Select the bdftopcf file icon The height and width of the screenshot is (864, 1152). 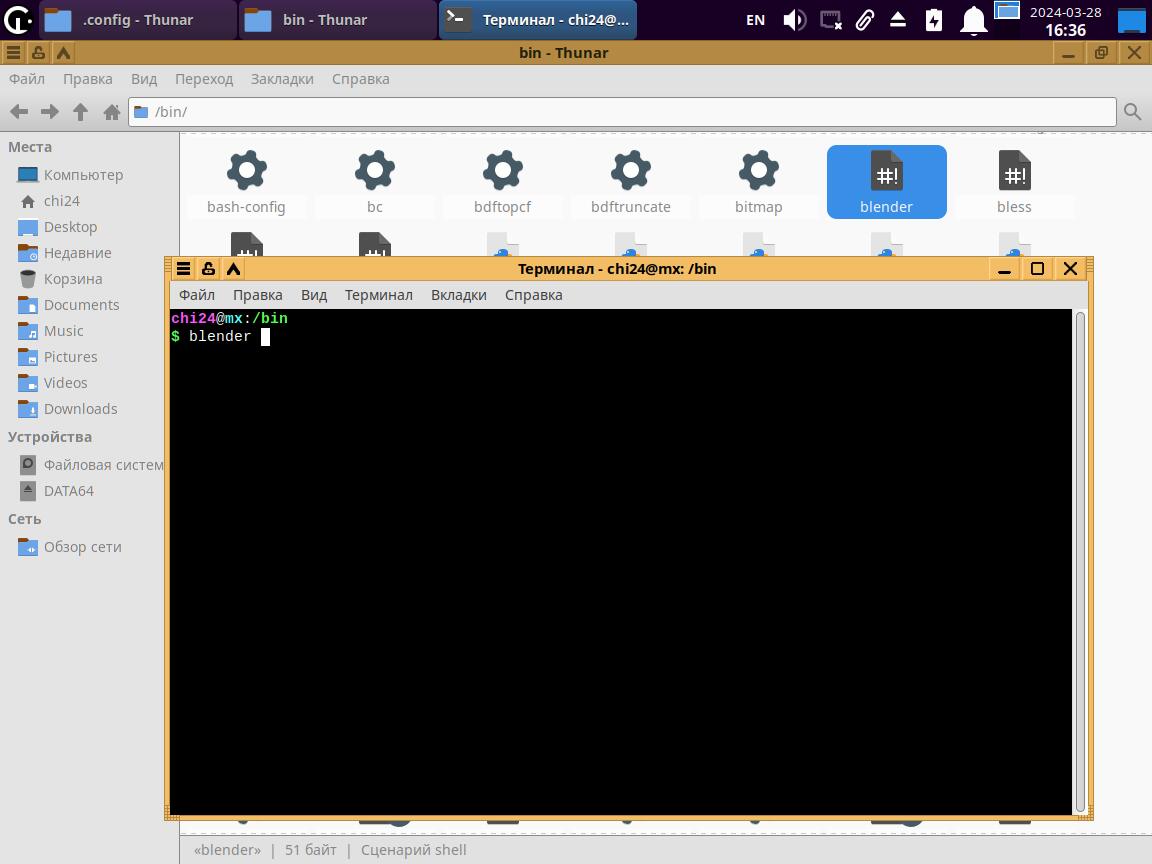coord(503,170)
